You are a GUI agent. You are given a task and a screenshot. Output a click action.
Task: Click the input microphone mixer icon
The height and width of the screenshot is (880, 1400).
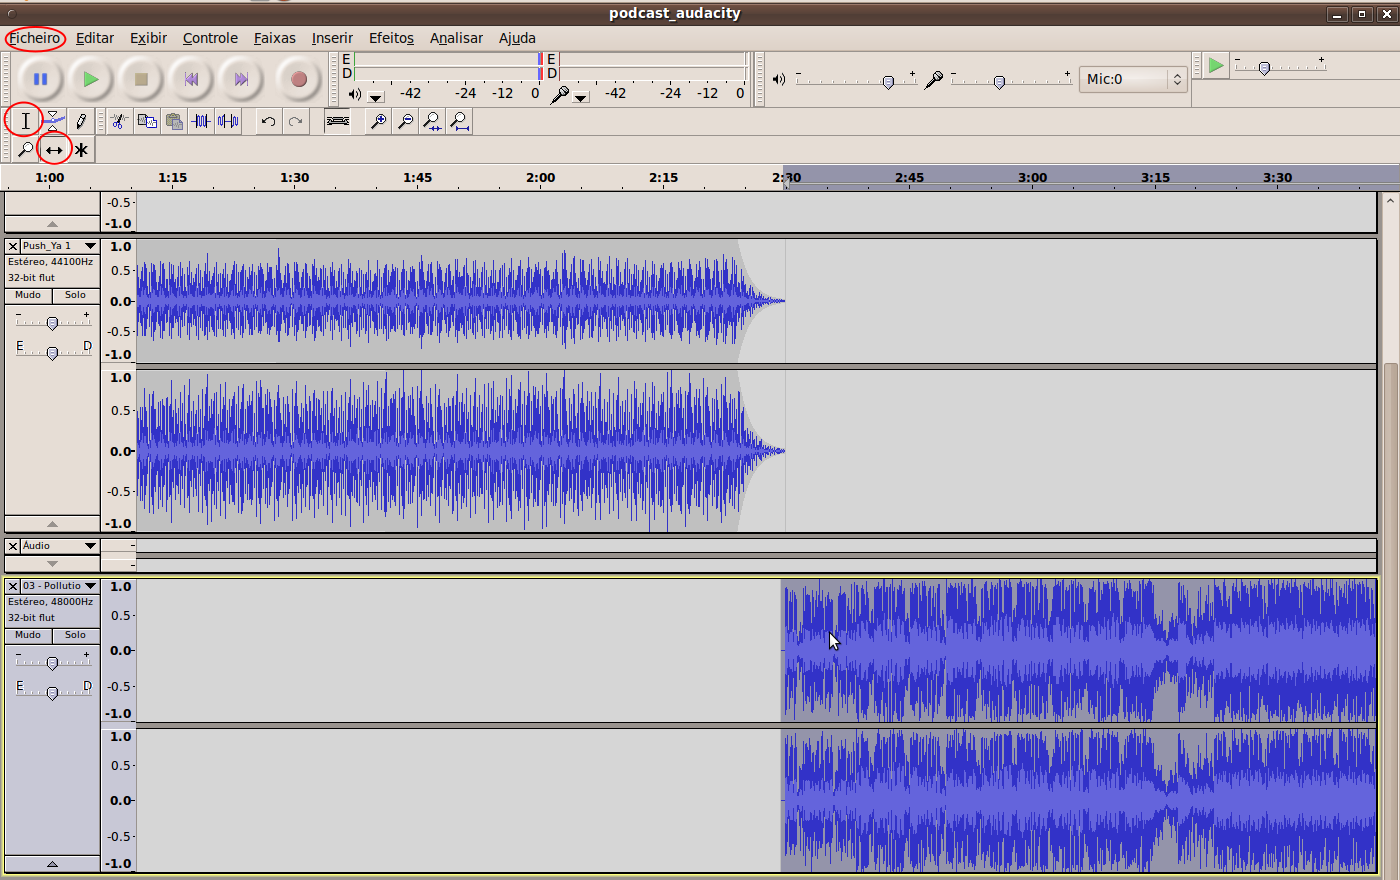coord(934,79)
